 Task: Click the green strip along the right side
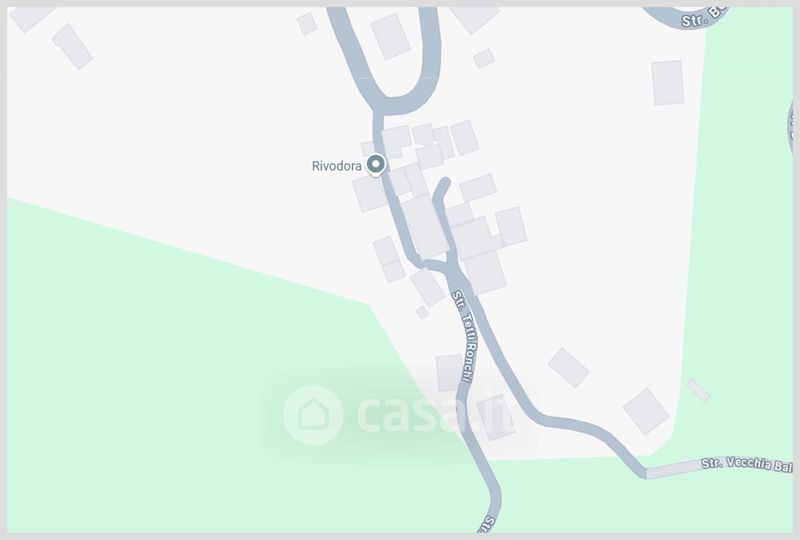tap(742, 230)
